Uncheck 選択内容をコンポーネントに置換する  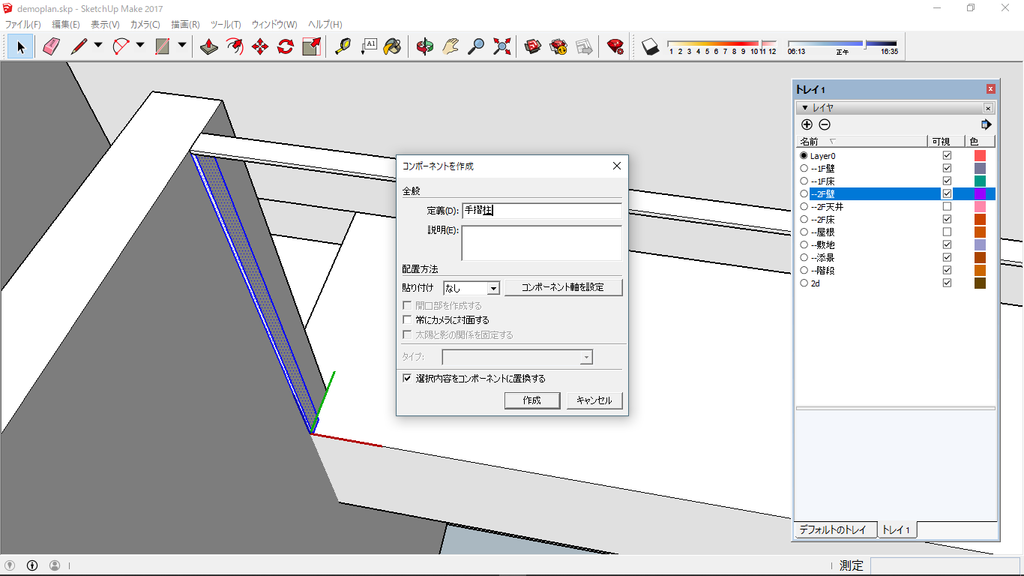[408, 378]
